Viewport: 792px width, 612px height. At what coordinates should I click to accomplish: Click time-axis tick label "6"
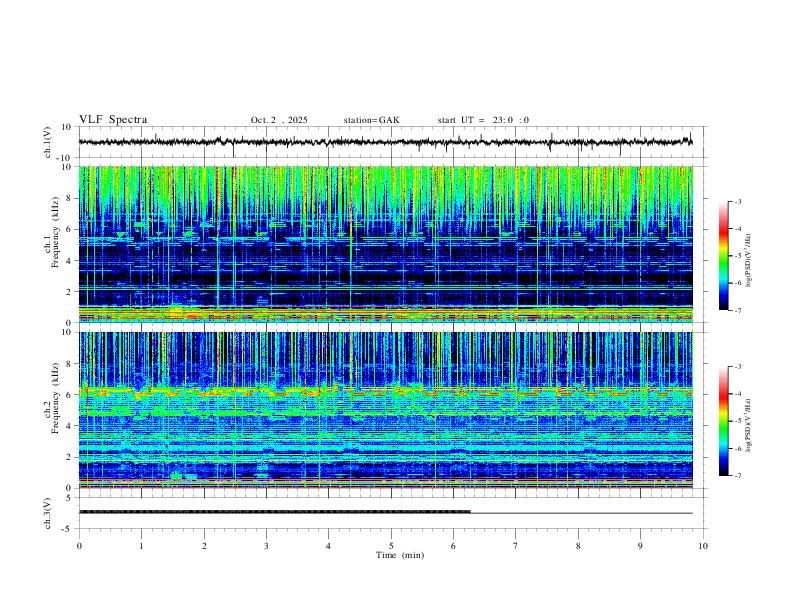pyautogui.click(x=453, y=546)
